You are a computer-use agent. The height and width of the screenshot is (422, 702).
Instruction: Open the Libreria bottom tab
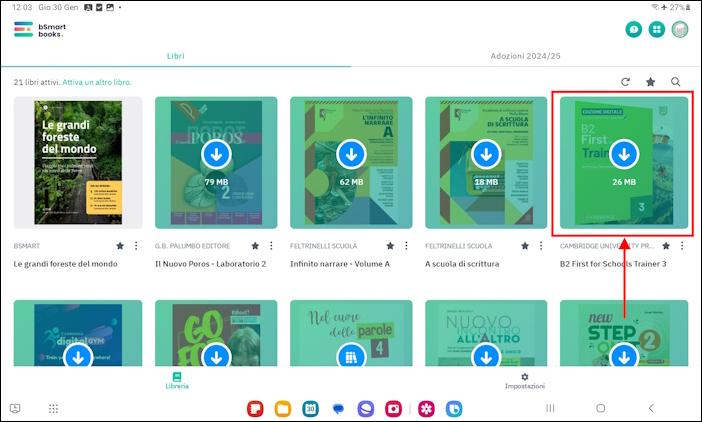(x=177, y=380)
